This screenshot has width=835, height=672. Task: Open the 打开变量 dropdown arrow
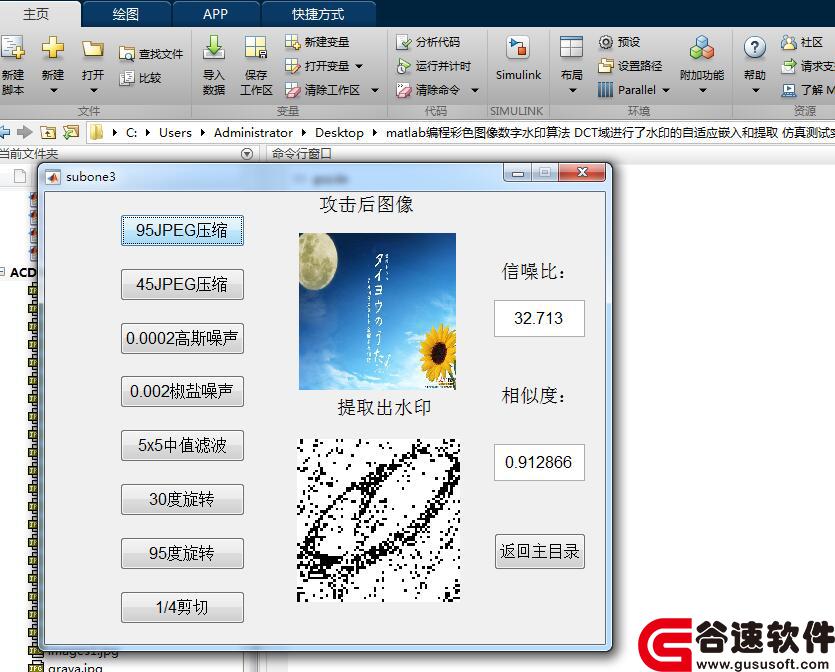[x=359, y=66]
